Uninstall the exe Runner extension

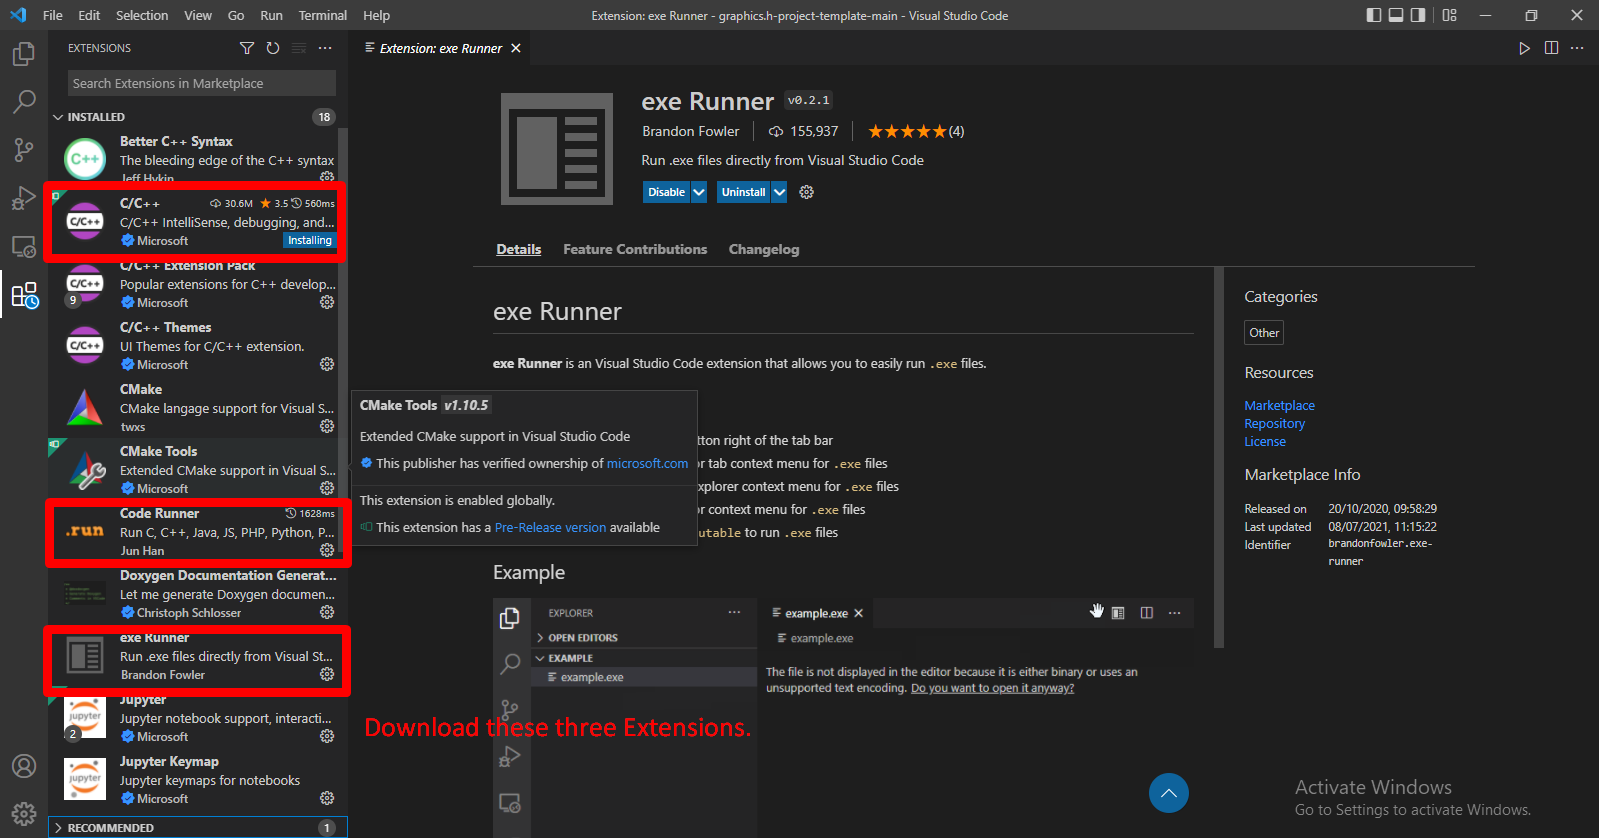click(743, 192)
